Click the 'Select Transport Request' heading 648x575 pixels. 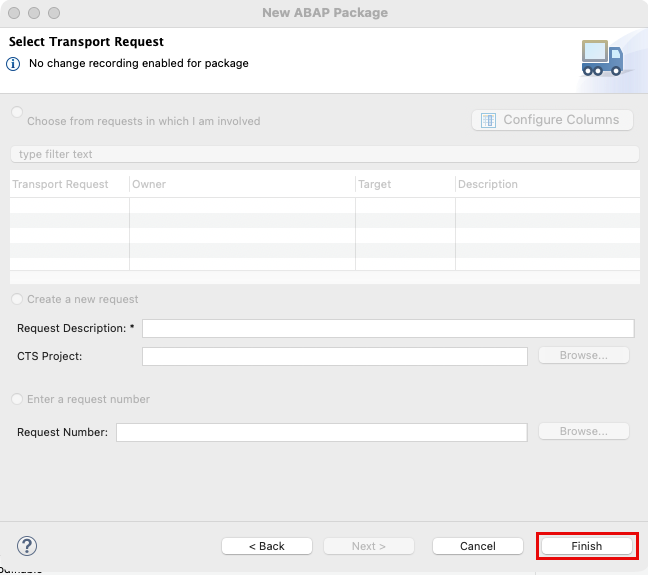86,42
